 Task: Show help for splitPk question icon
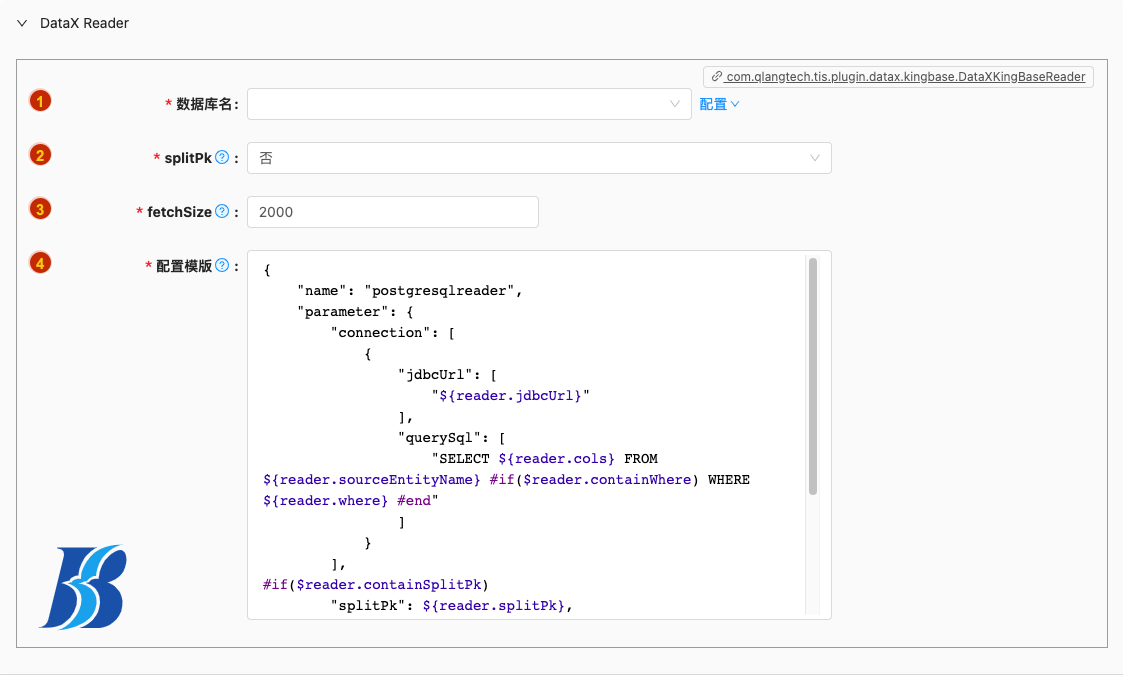[222, 158]
